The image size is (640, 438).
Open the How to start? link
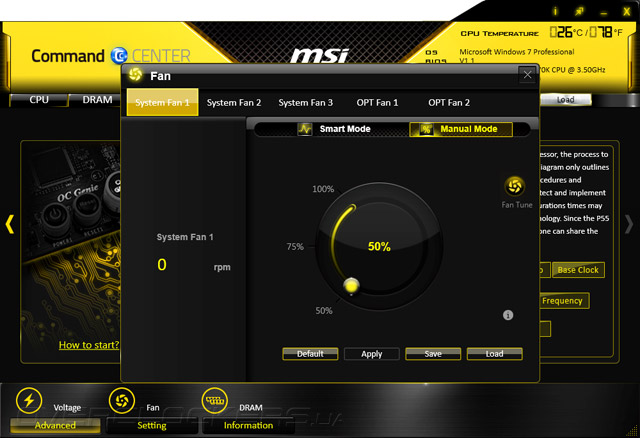coord(89,345)
